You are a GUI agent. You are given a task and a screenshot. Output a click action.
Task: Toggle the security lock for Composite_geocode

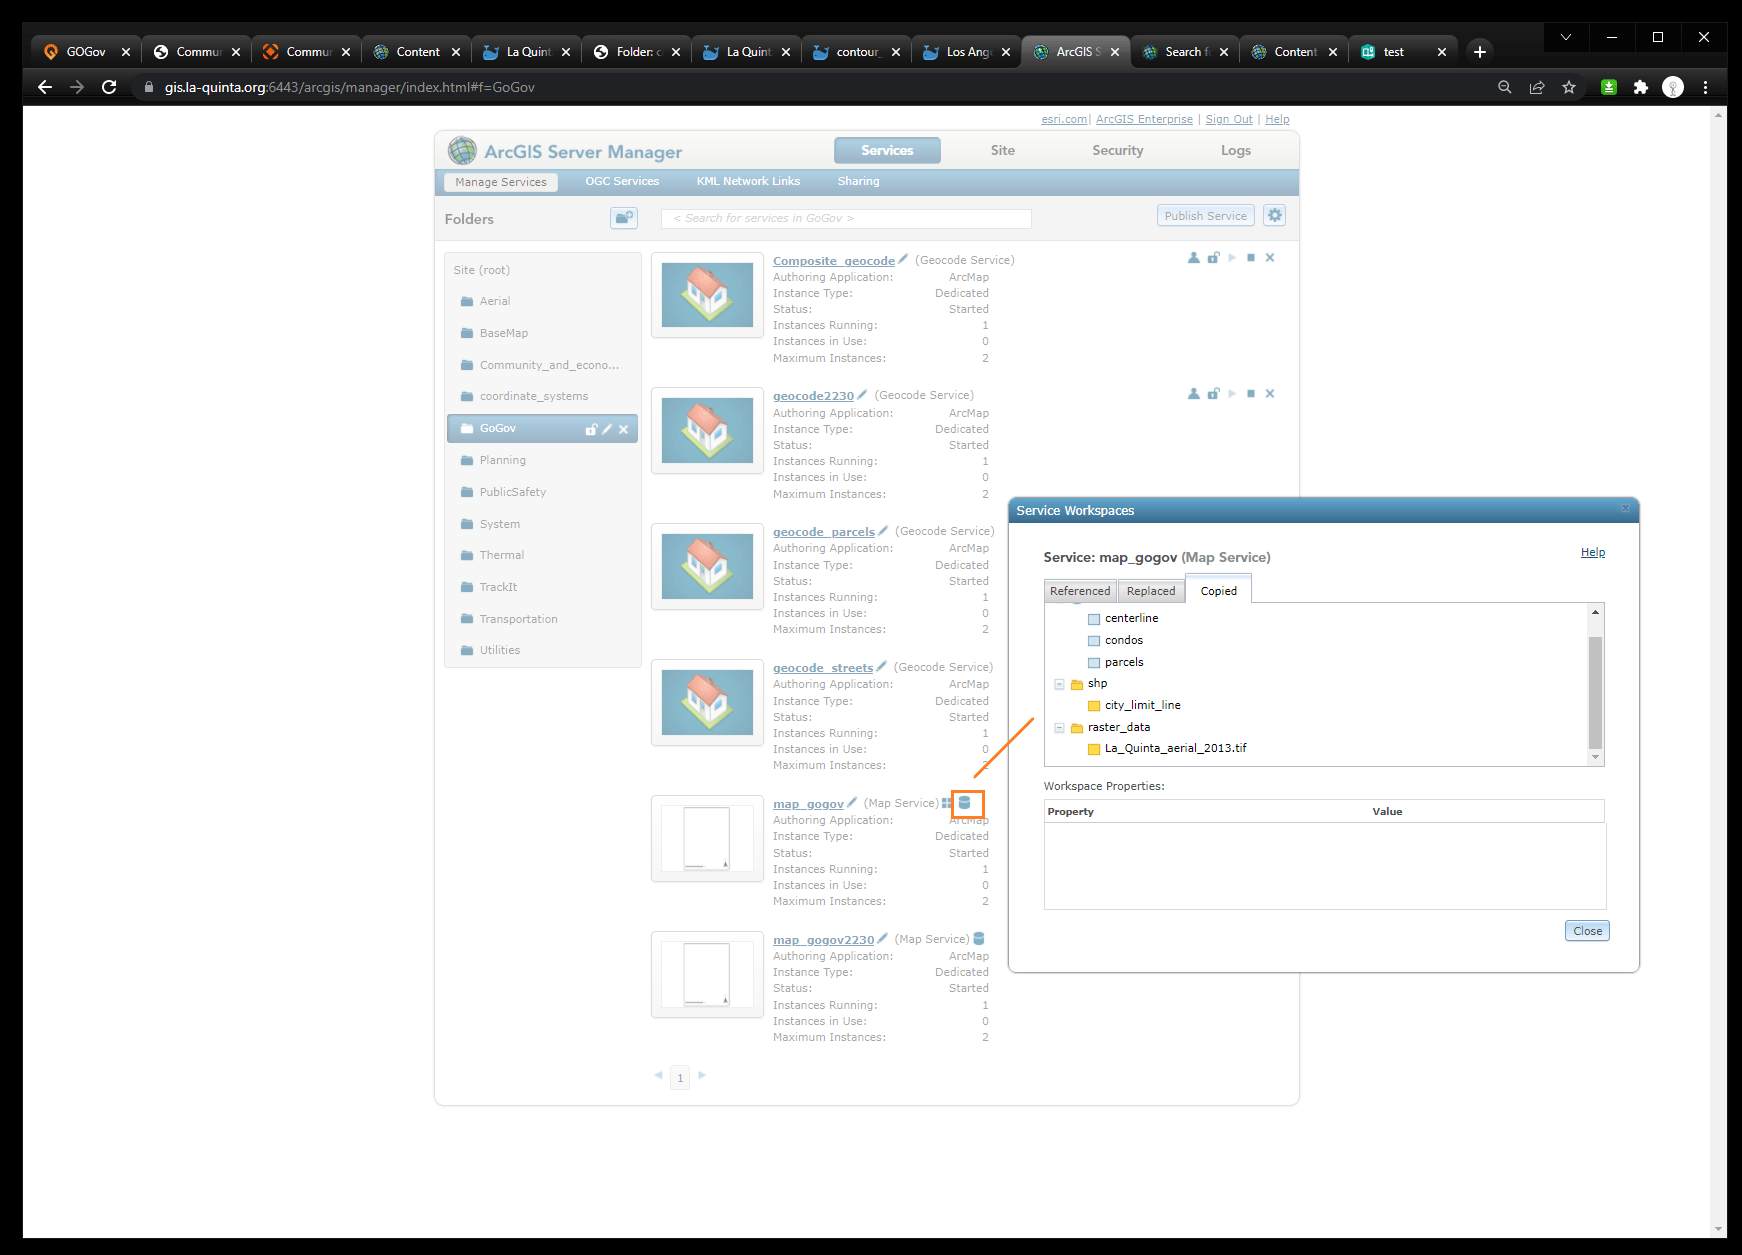1213,258
